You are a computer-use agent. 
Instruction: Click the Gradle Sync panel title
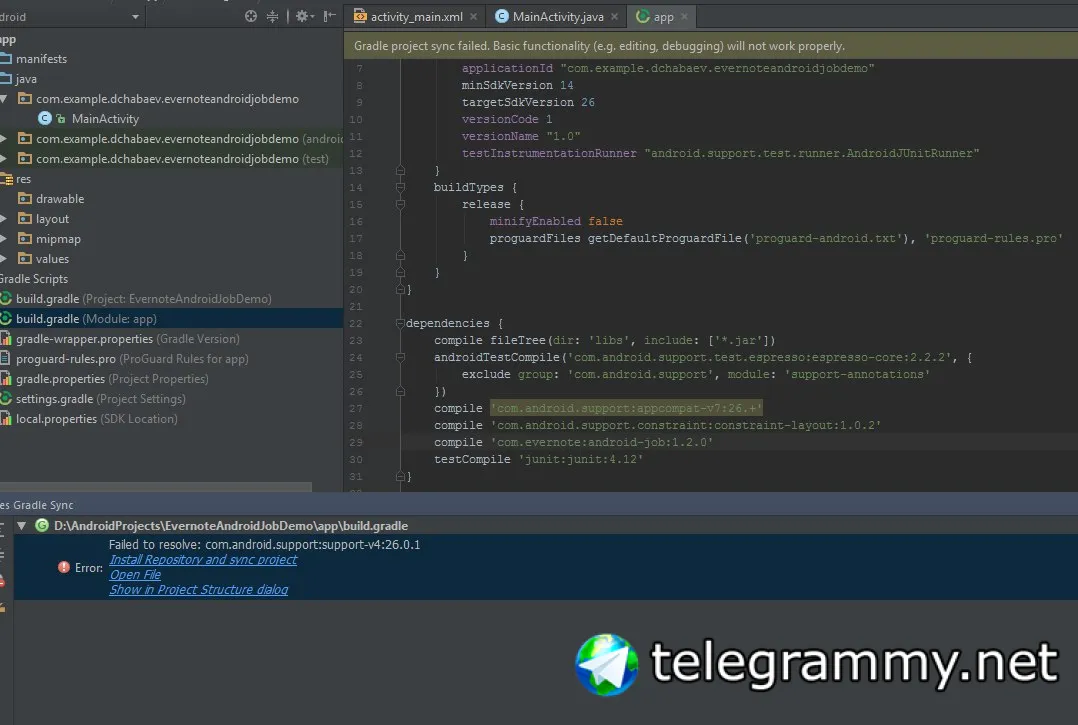[x=36, y=504]
